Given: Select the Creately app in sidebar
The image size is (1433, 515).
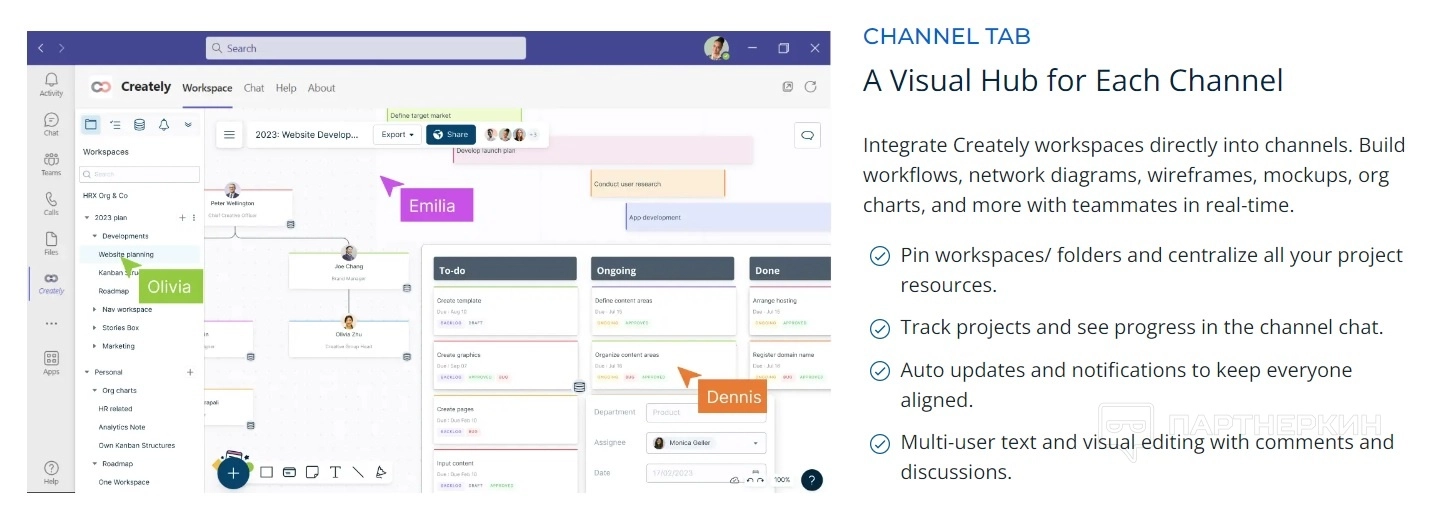Looking at the screenshot, I should coord(51,284).
